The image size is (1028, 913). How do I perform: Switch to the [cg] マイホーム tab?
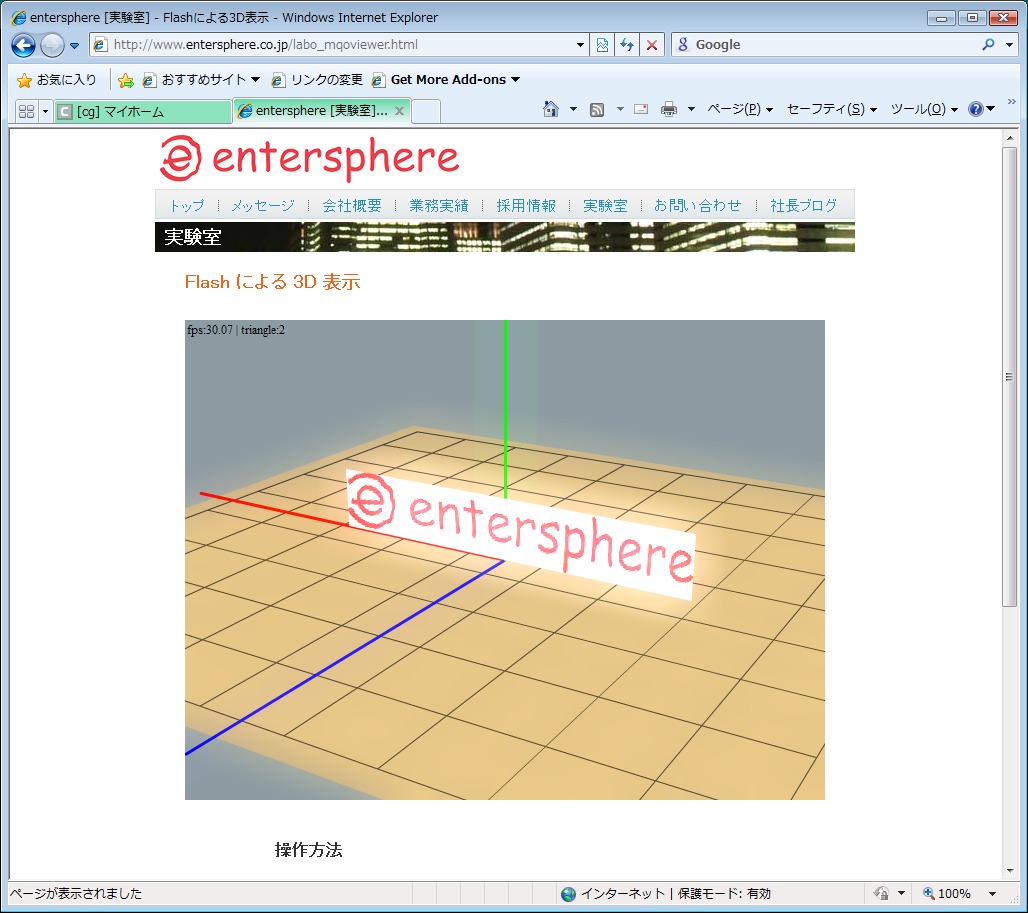coord(142,111)
